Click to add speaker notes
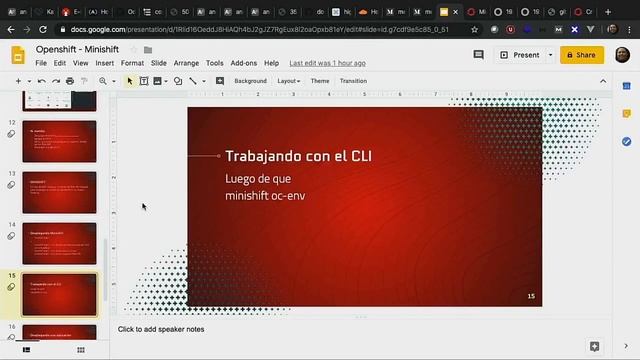The width and height of the screenshot is (640, 360). click(161, 329)
